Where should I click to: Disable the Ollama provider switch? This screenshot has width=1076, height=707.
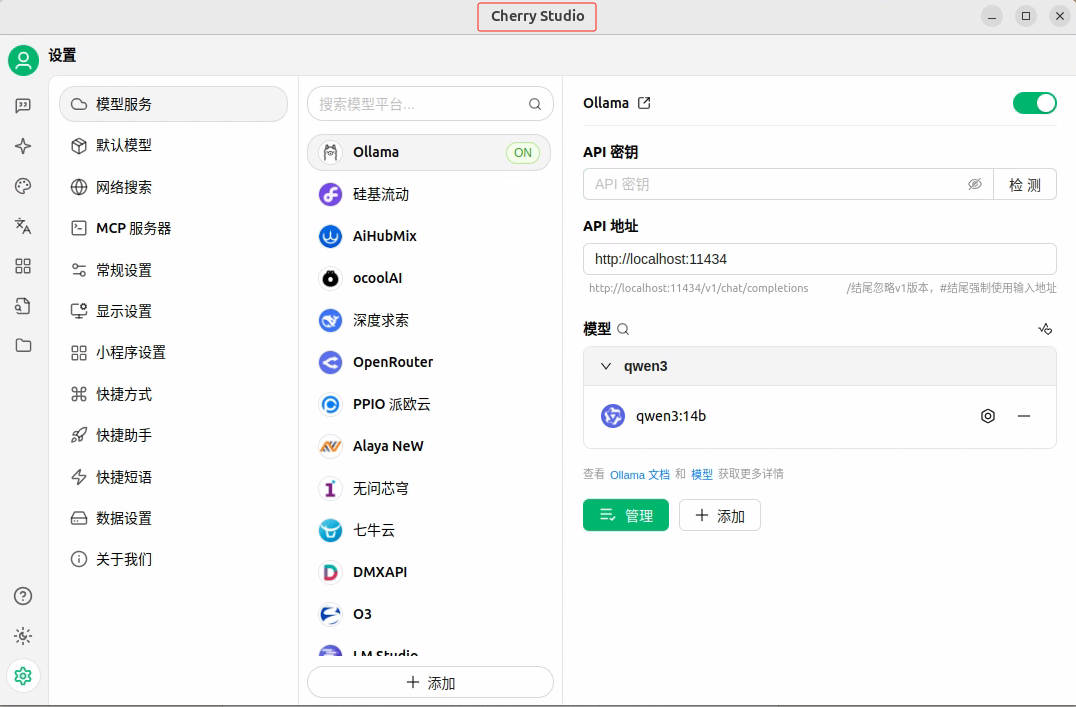pyautogui.click(x=1034, y=103)
